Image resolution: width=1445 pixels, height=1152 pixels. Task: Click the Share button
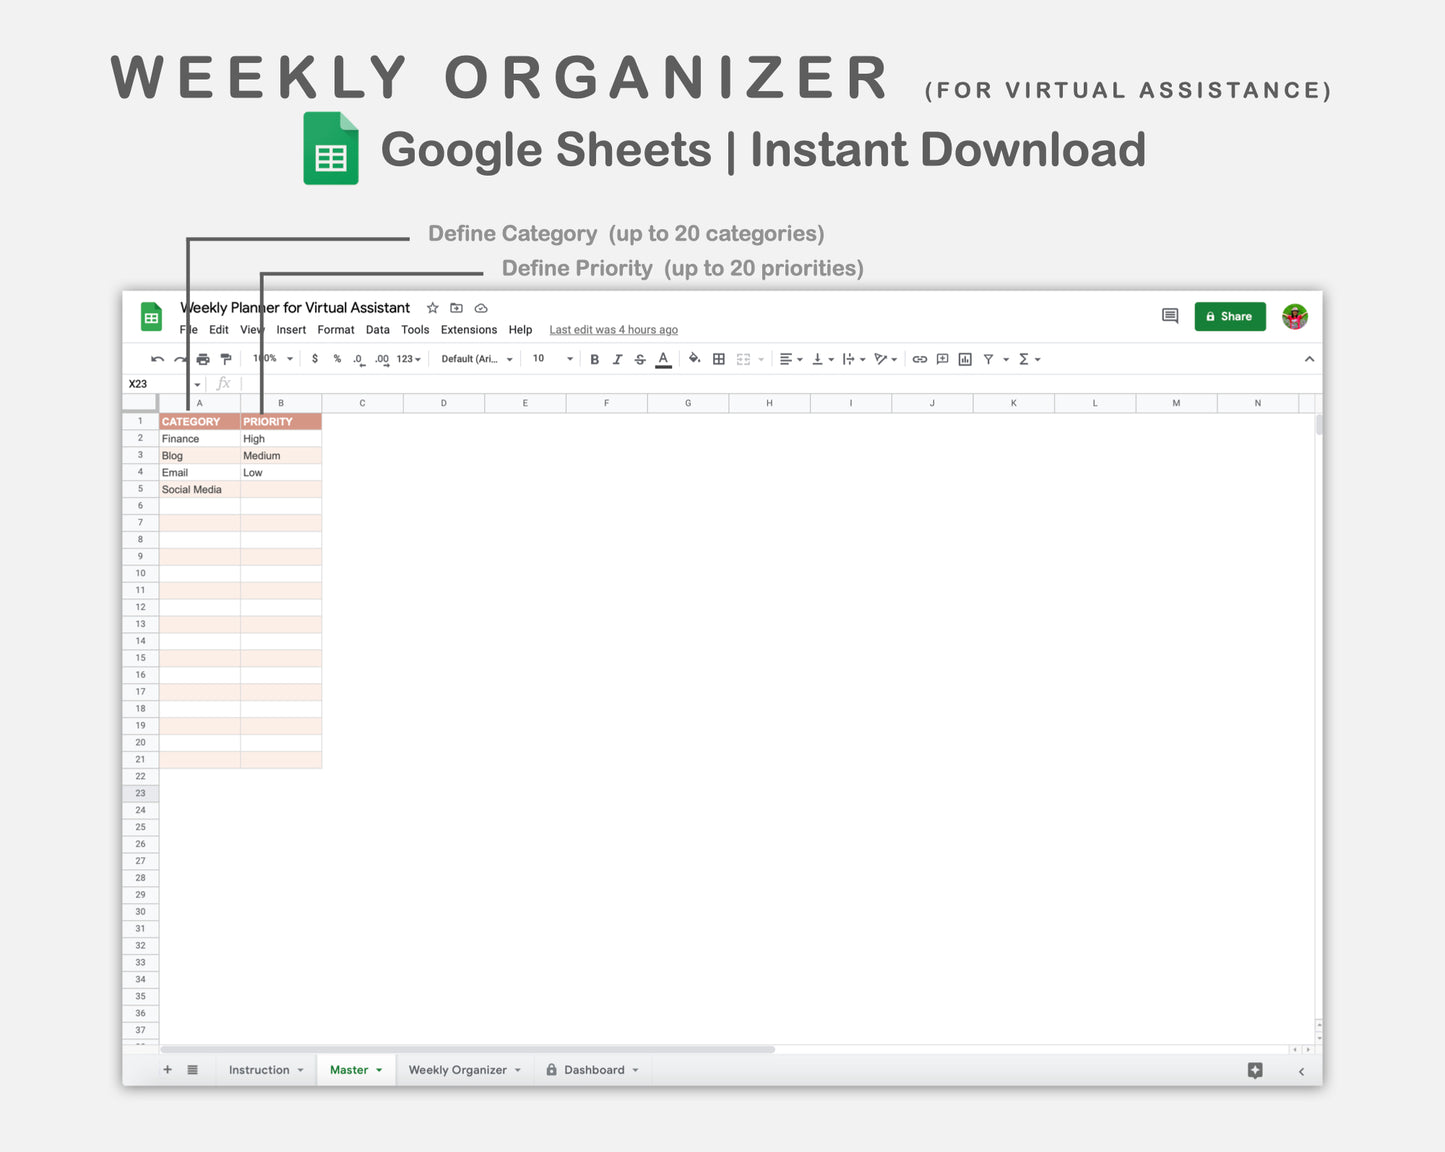[1229, 316]
